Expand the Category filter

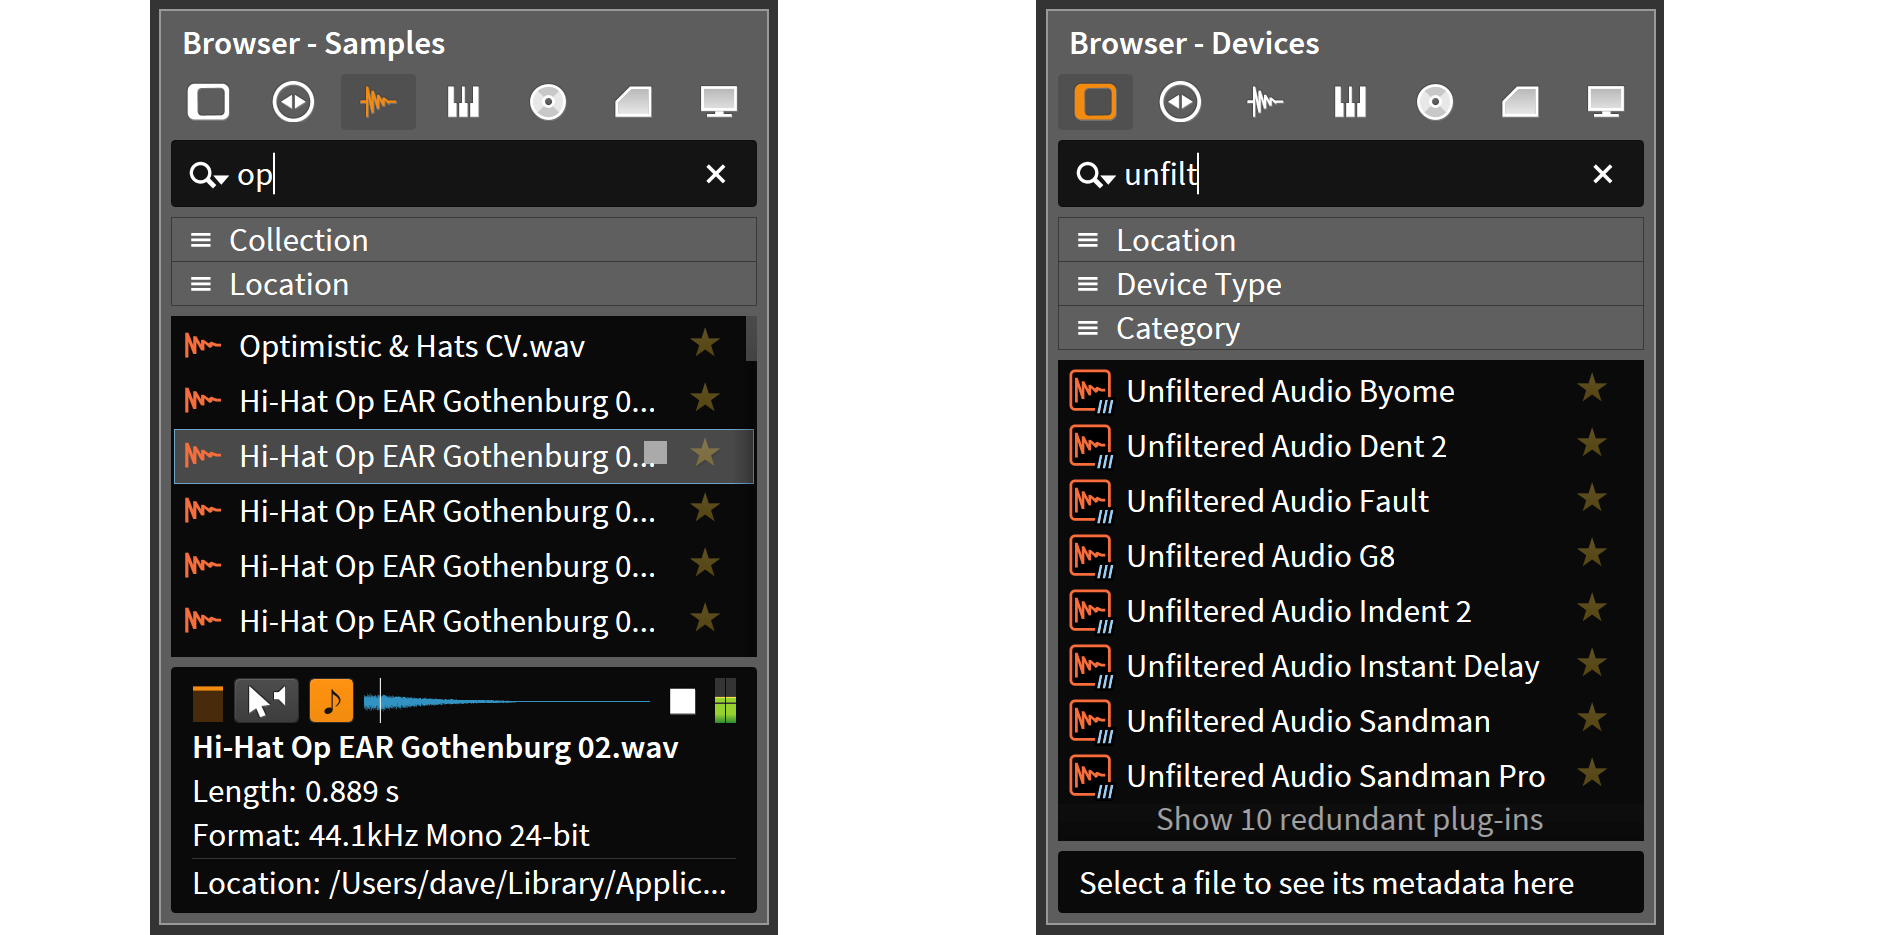(1350, 328)
